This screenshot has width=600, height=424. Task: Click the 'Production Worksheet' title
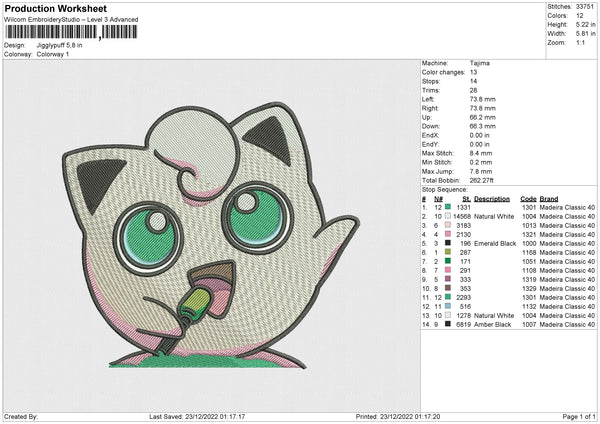pyautogui.click(x=56, y=8)
